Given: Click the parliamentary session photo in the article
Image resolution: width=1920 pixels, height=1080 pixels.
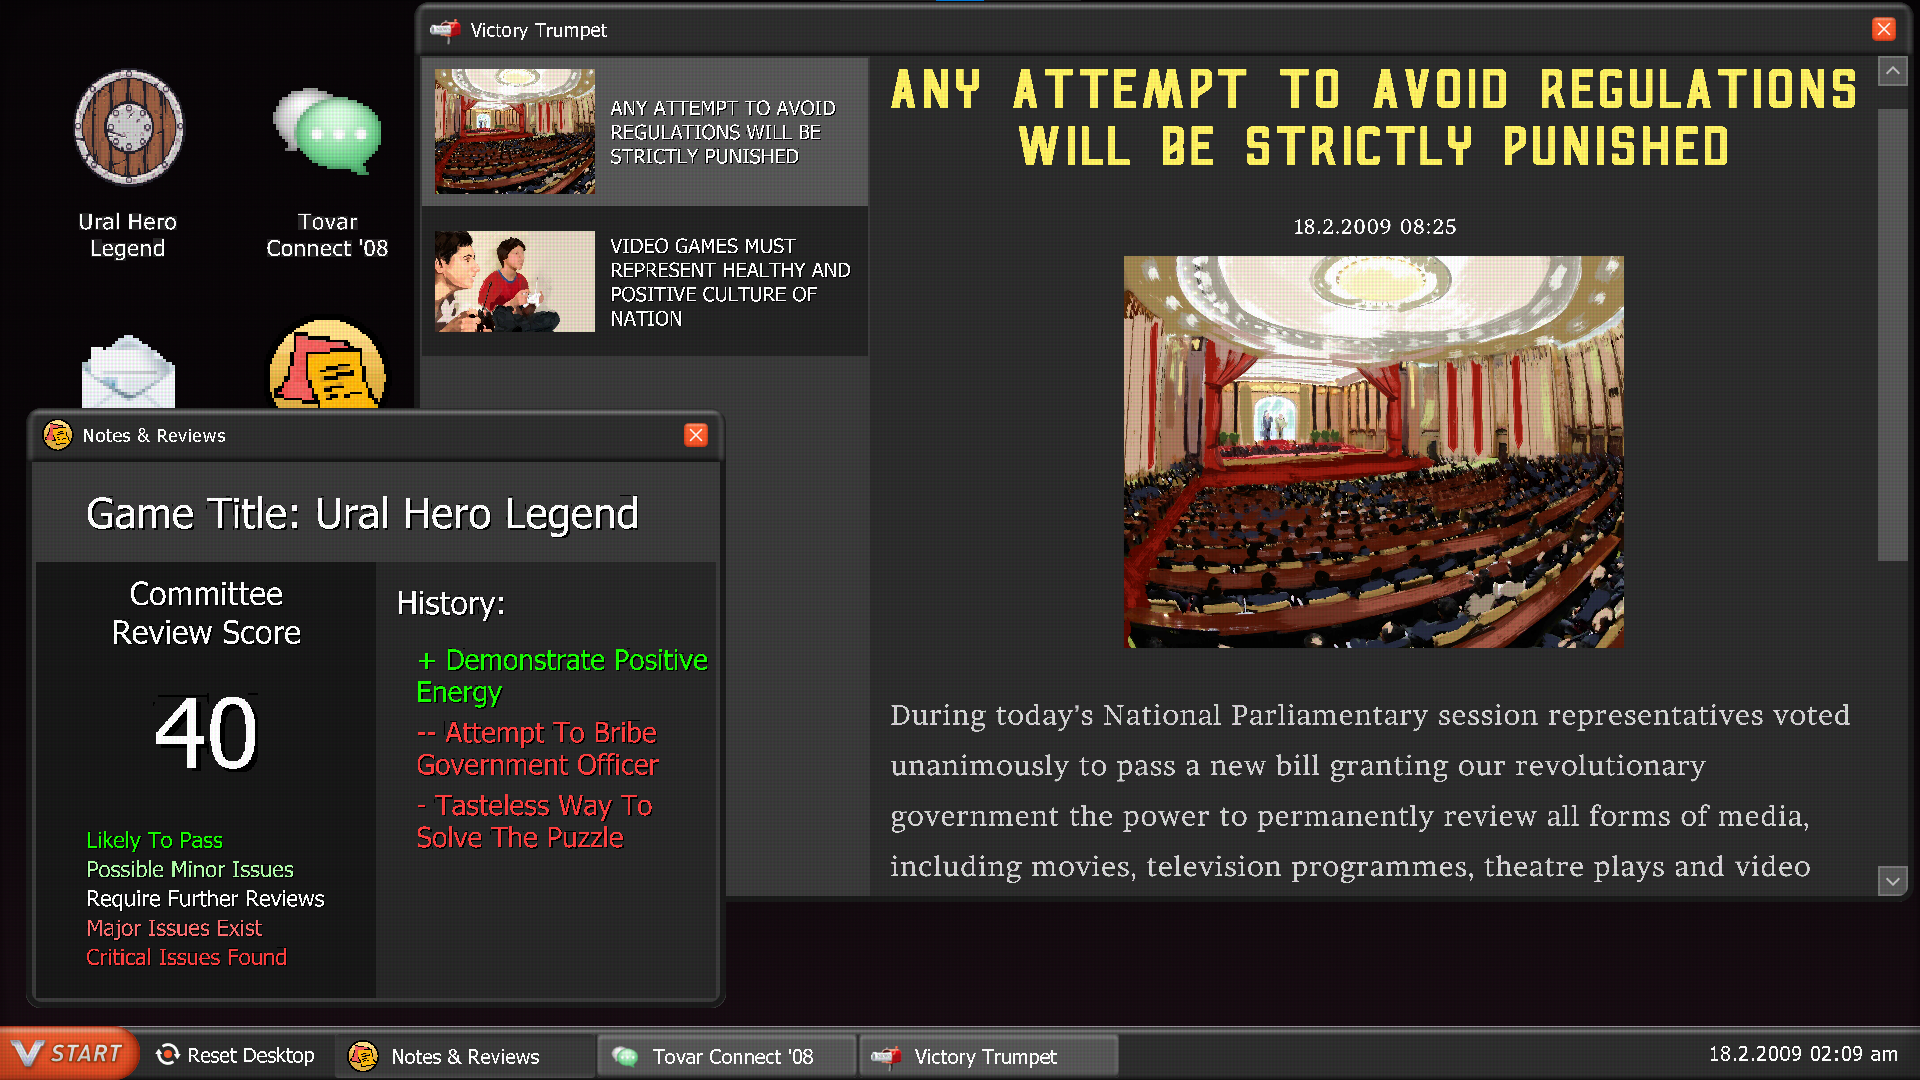Looking at the screenshot, I should click(1374, 452).
